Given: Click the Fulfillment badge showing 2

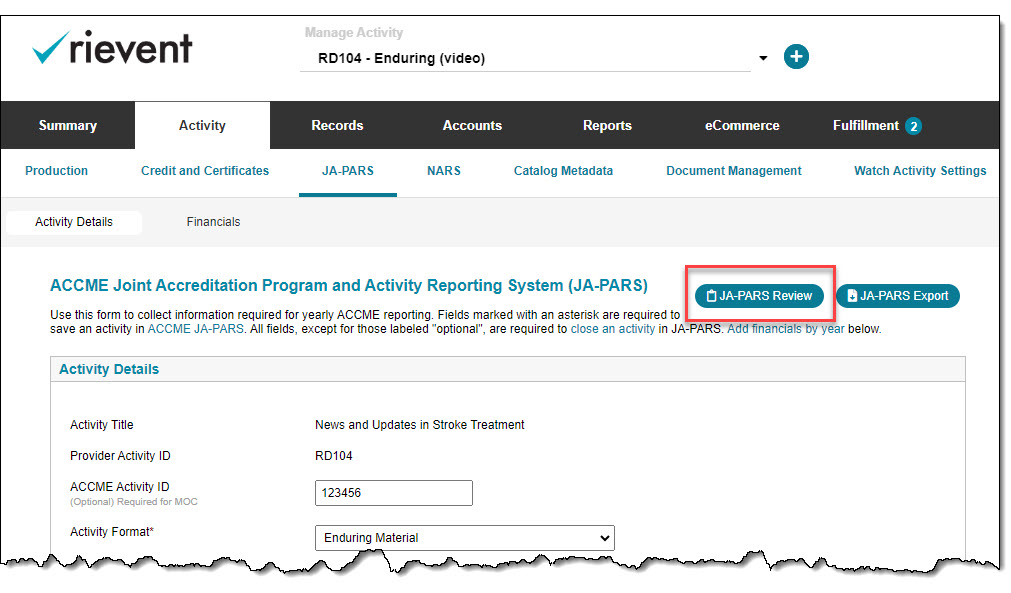Looking at the screenshot, I should [913, 126].
